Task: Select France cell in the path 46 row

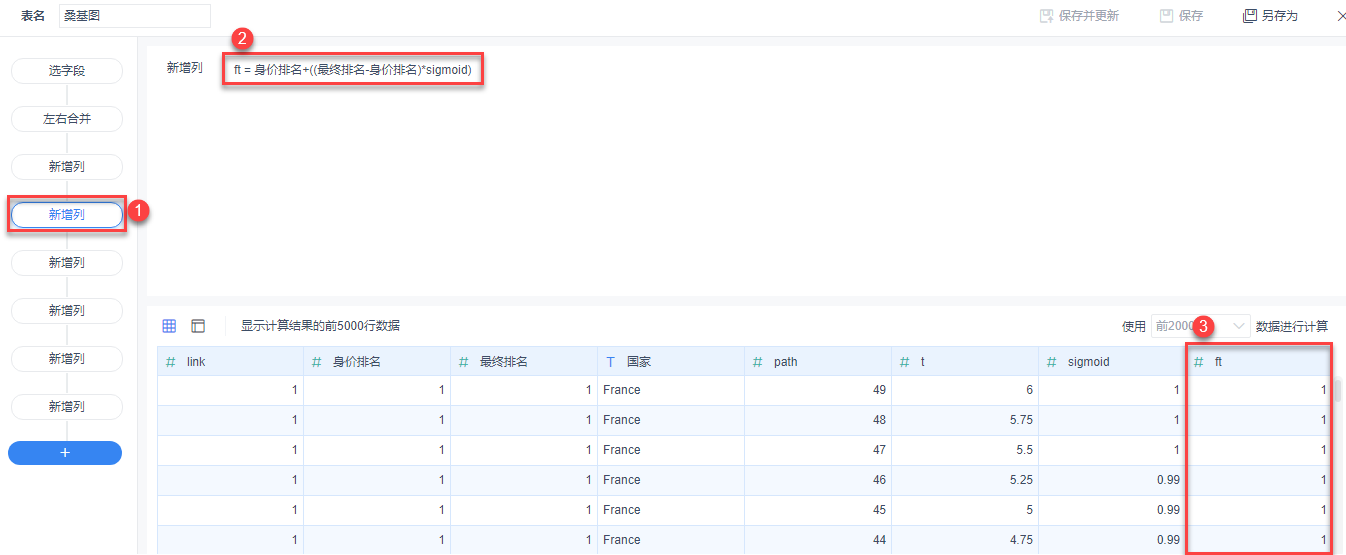Action: (x=671, y=480)
